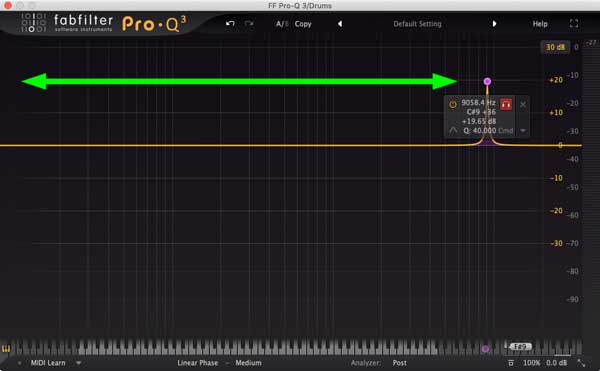Toggle the red headphones solo button

click(506, 104)
